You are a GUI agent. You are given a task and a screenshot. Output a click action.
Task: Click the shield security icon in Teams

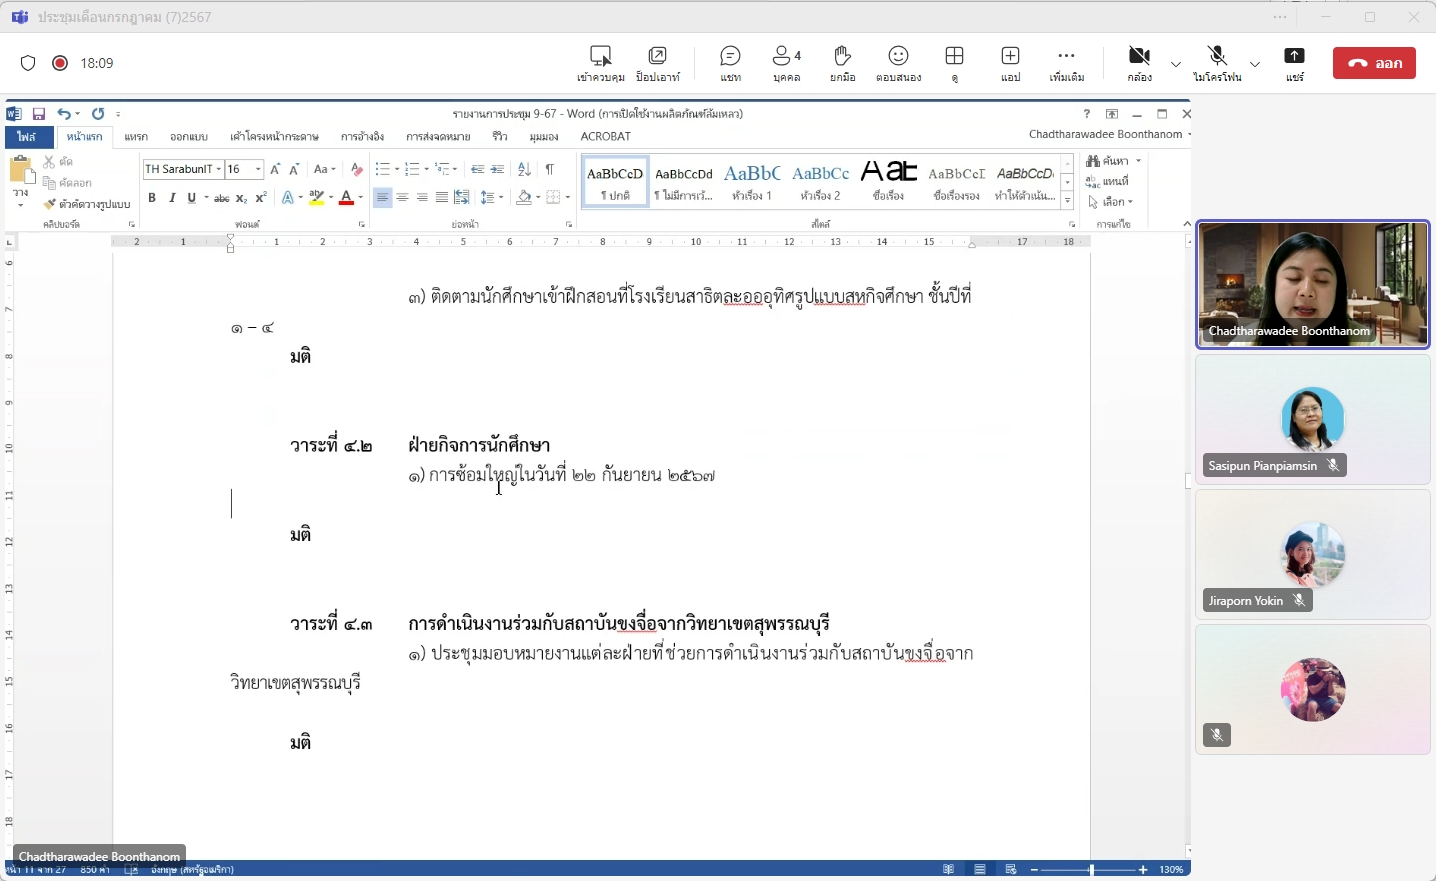[x=28, y=63]
